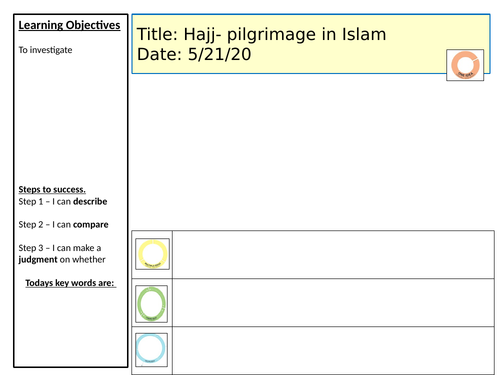Screen dimensions: 500x375
Task: Select the yellow ring icon in the table
Action: tap(152, 254)
